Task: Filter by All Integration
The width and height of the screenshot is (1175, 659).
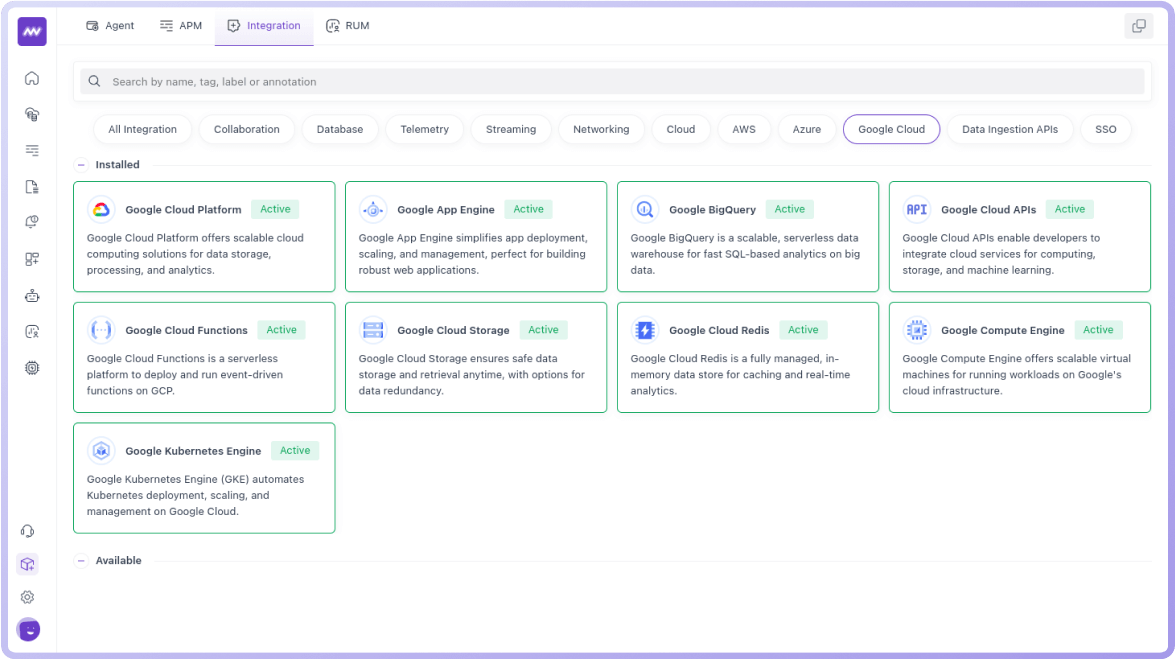Action: (142, 129)
